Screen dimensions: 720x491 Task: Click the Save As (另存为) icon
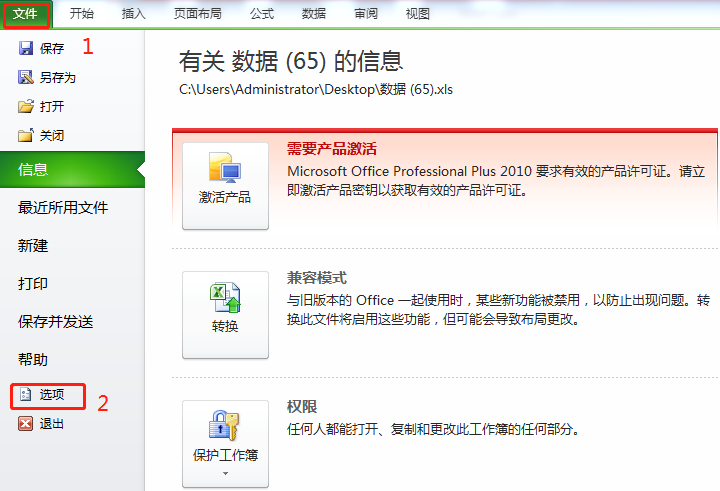tap(26, 77)
